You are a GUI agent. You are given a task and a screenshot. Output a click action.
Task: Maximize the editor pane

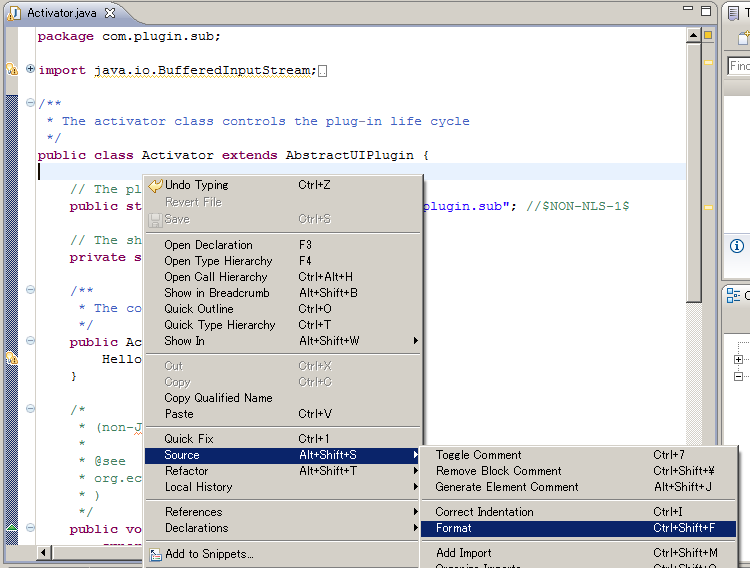706,11
